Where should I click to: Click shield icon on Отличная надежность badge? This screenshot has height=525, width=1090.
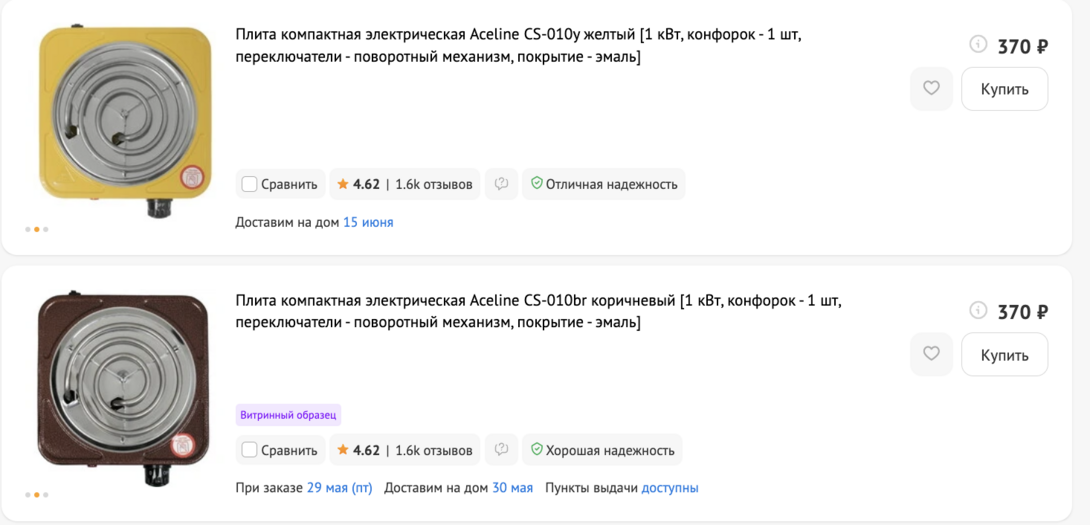click(536, 184)
